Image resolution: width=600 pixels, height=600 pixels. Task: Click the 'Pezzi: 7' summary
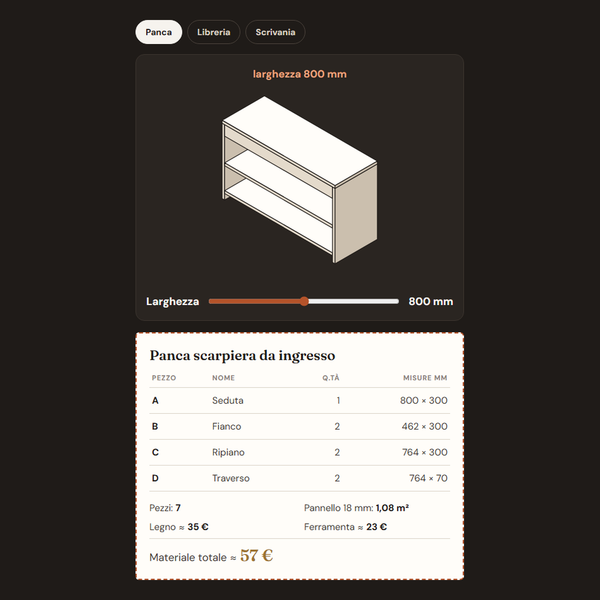165,508
